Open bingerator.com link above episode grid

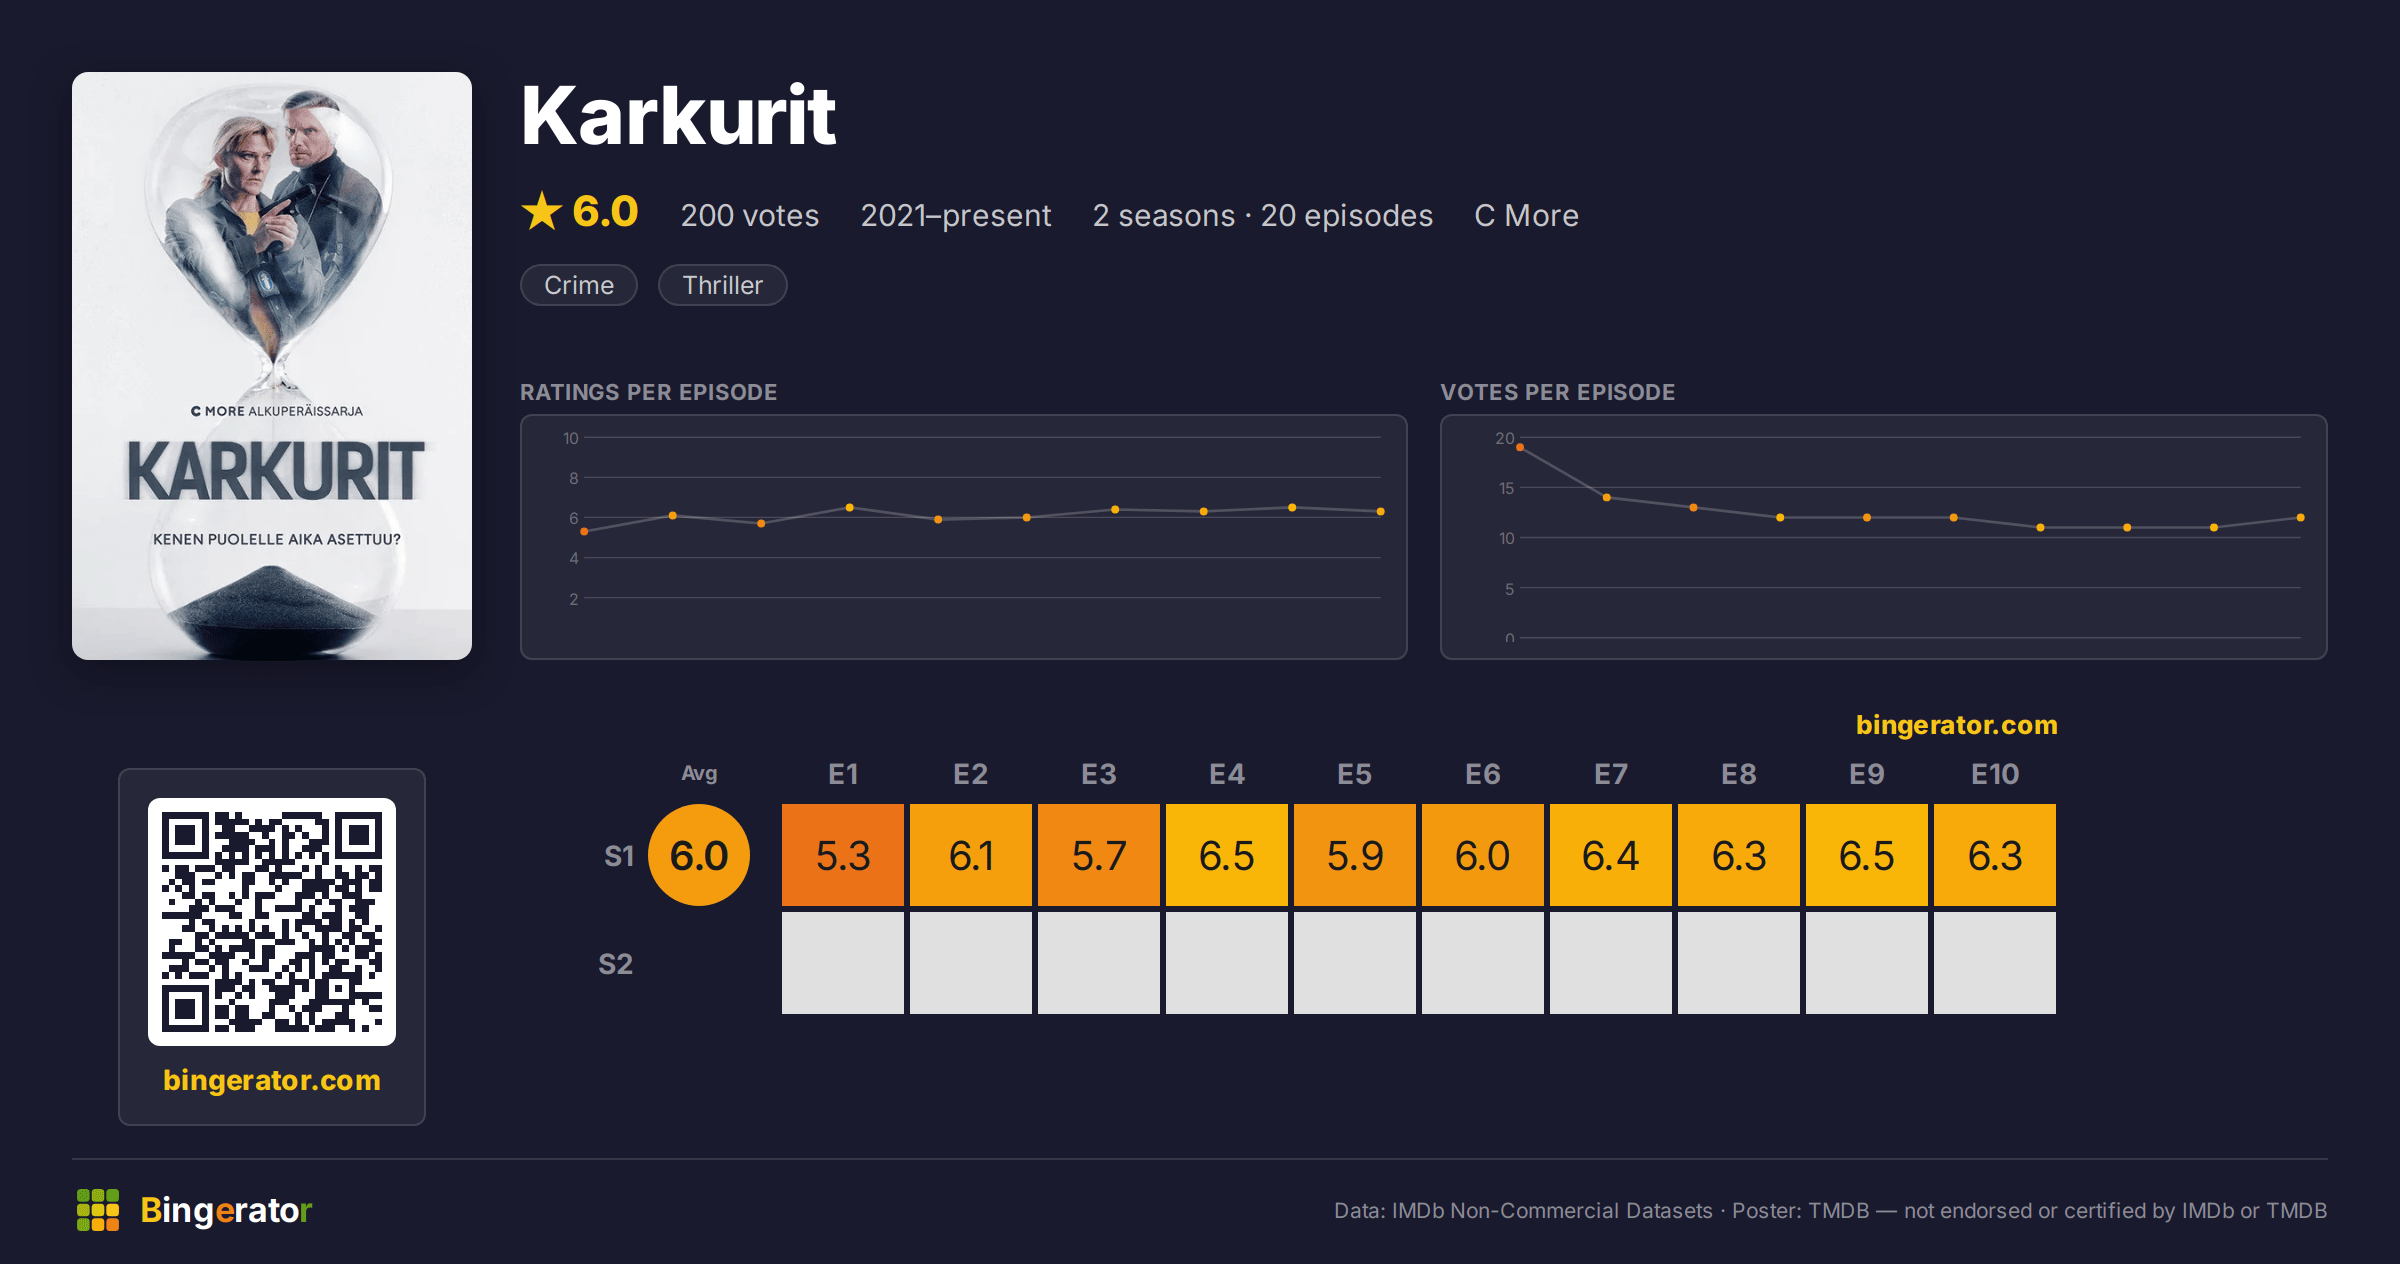pyautogui.click(x=1957, y=725)
